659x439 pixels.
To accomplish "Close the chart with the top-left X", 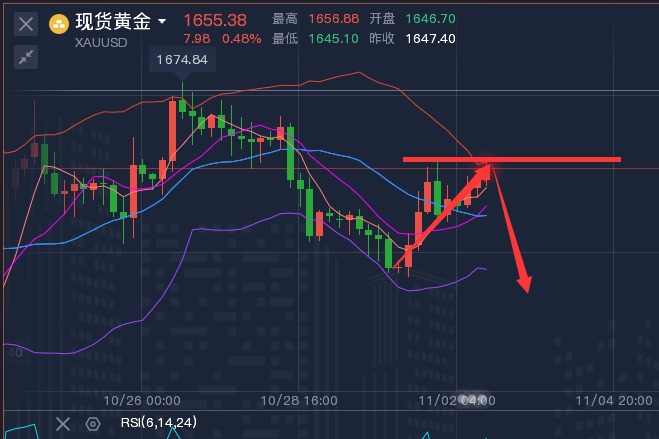I will 27,23.
